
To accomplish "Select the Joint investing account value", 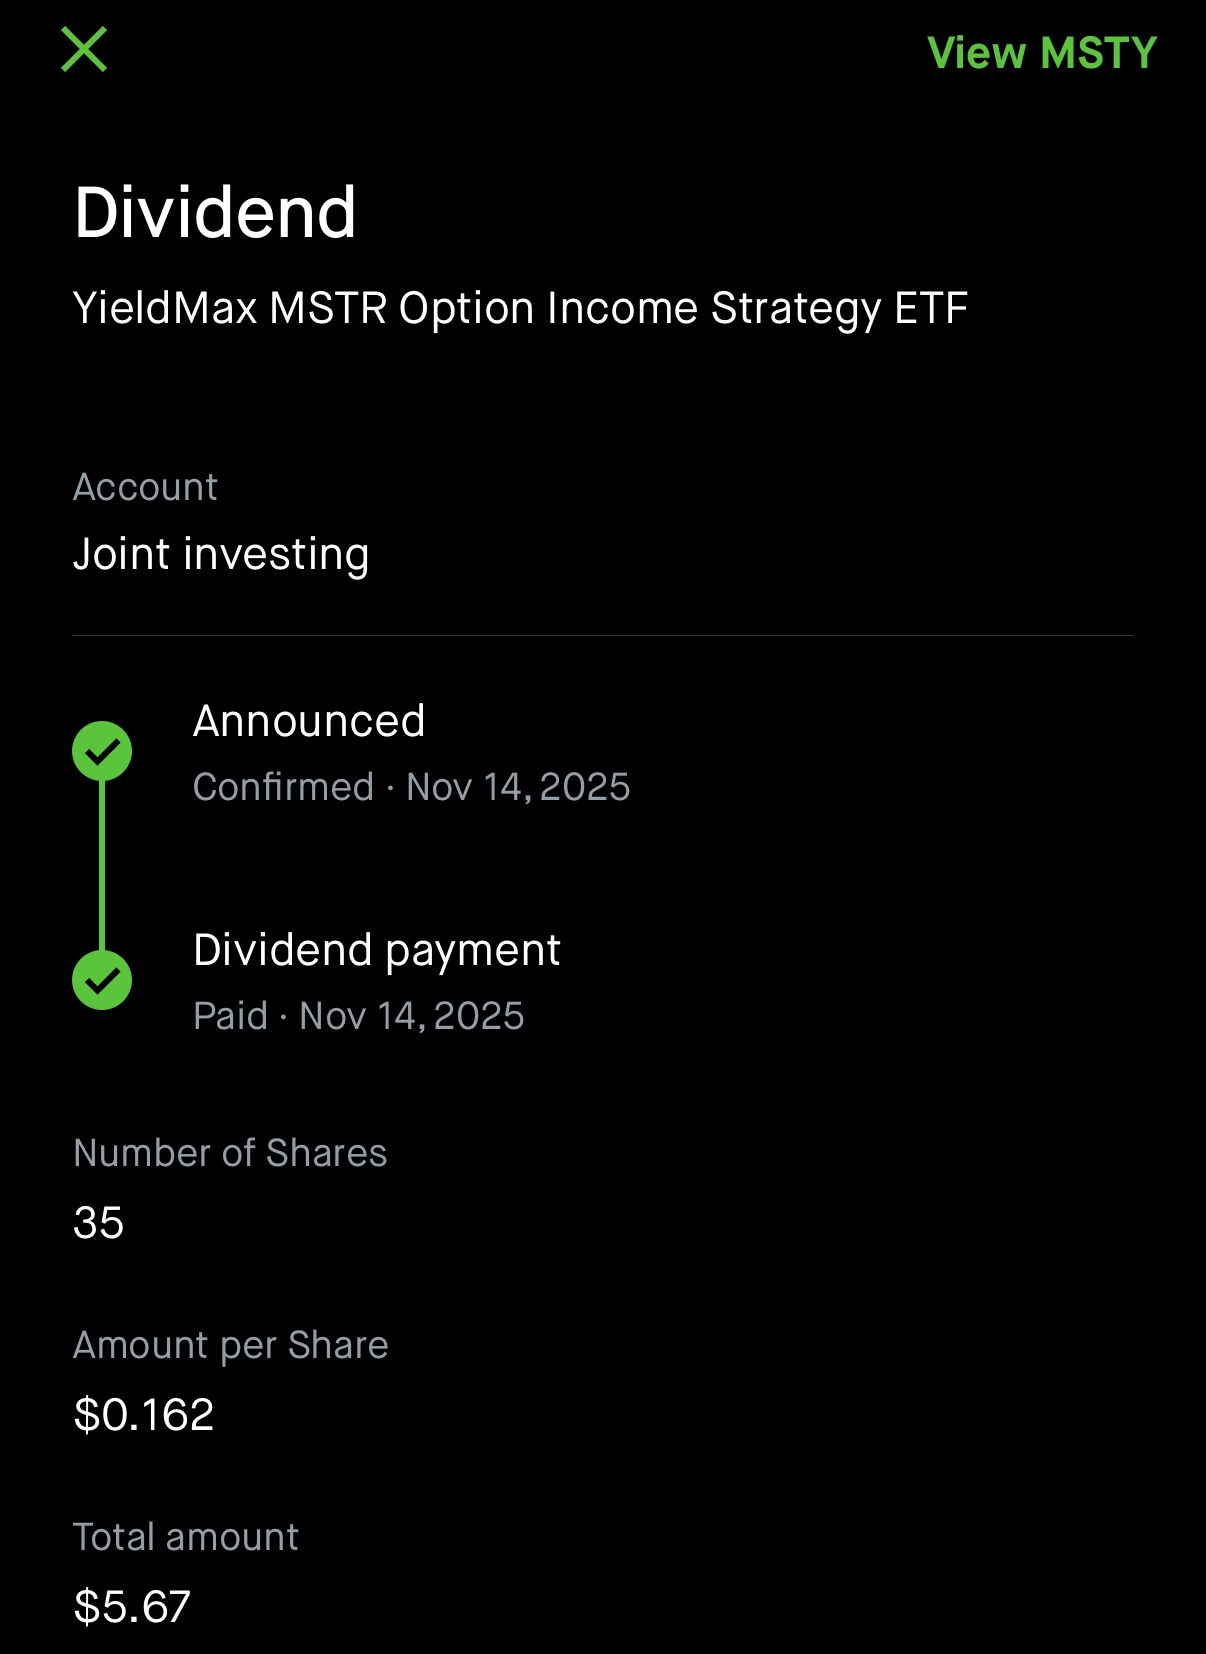I will (221, 554).
